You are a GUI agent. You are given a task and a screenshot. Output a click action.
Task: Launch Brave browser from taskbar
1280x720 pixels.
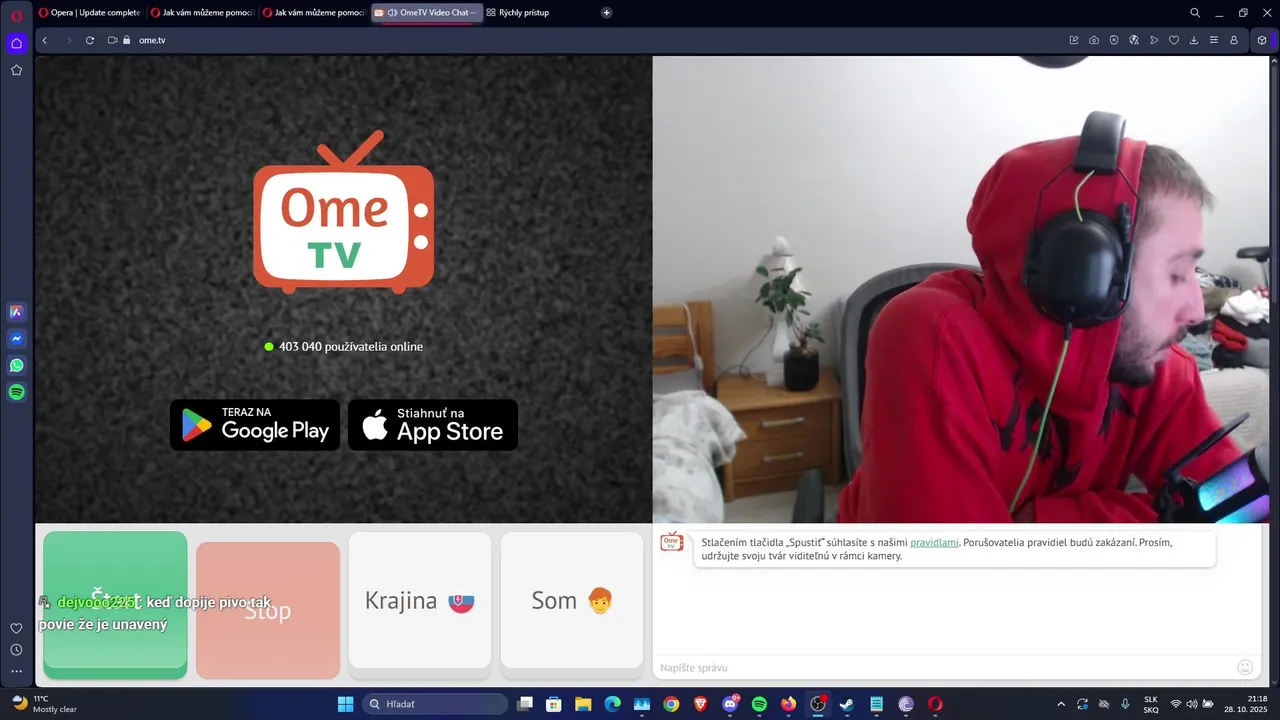point(700,704)
